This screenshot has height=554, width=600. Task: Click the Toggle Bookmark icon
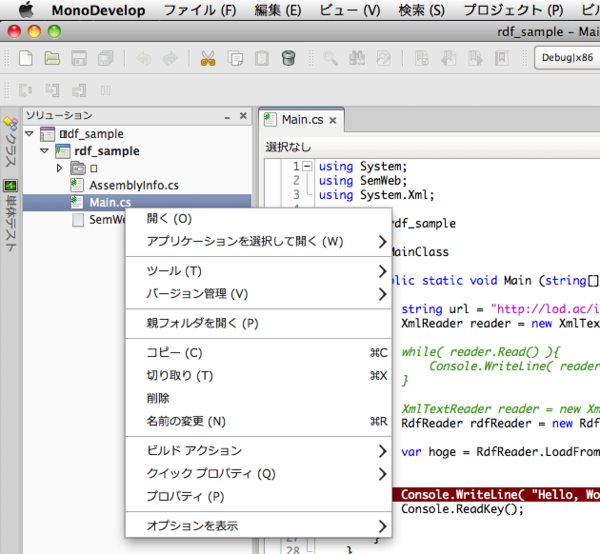click(x=422, y=58)
